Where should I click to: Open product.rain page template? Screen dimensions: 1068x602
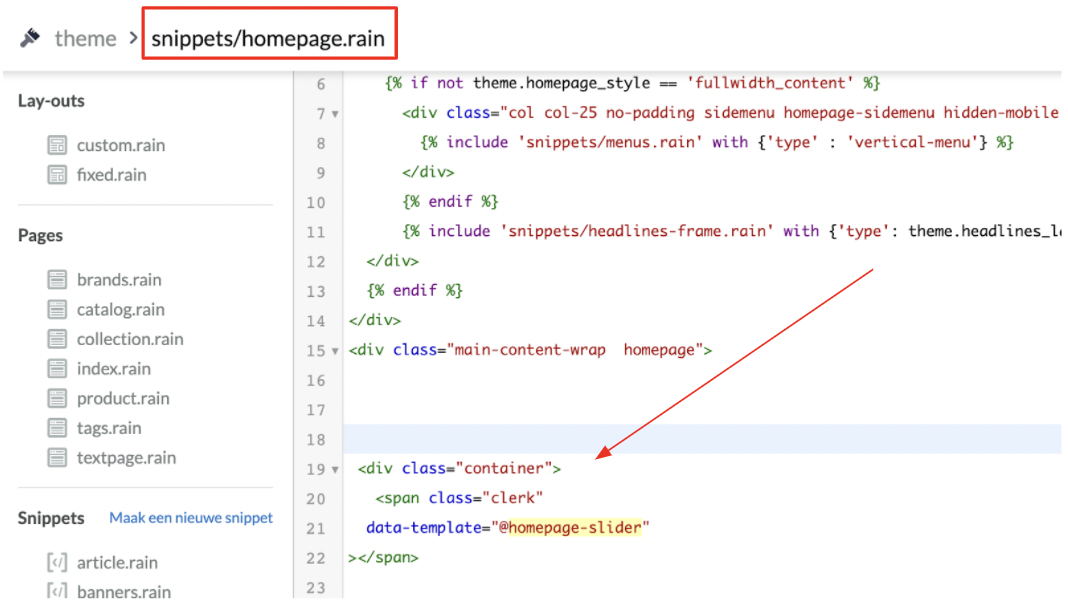123,398
